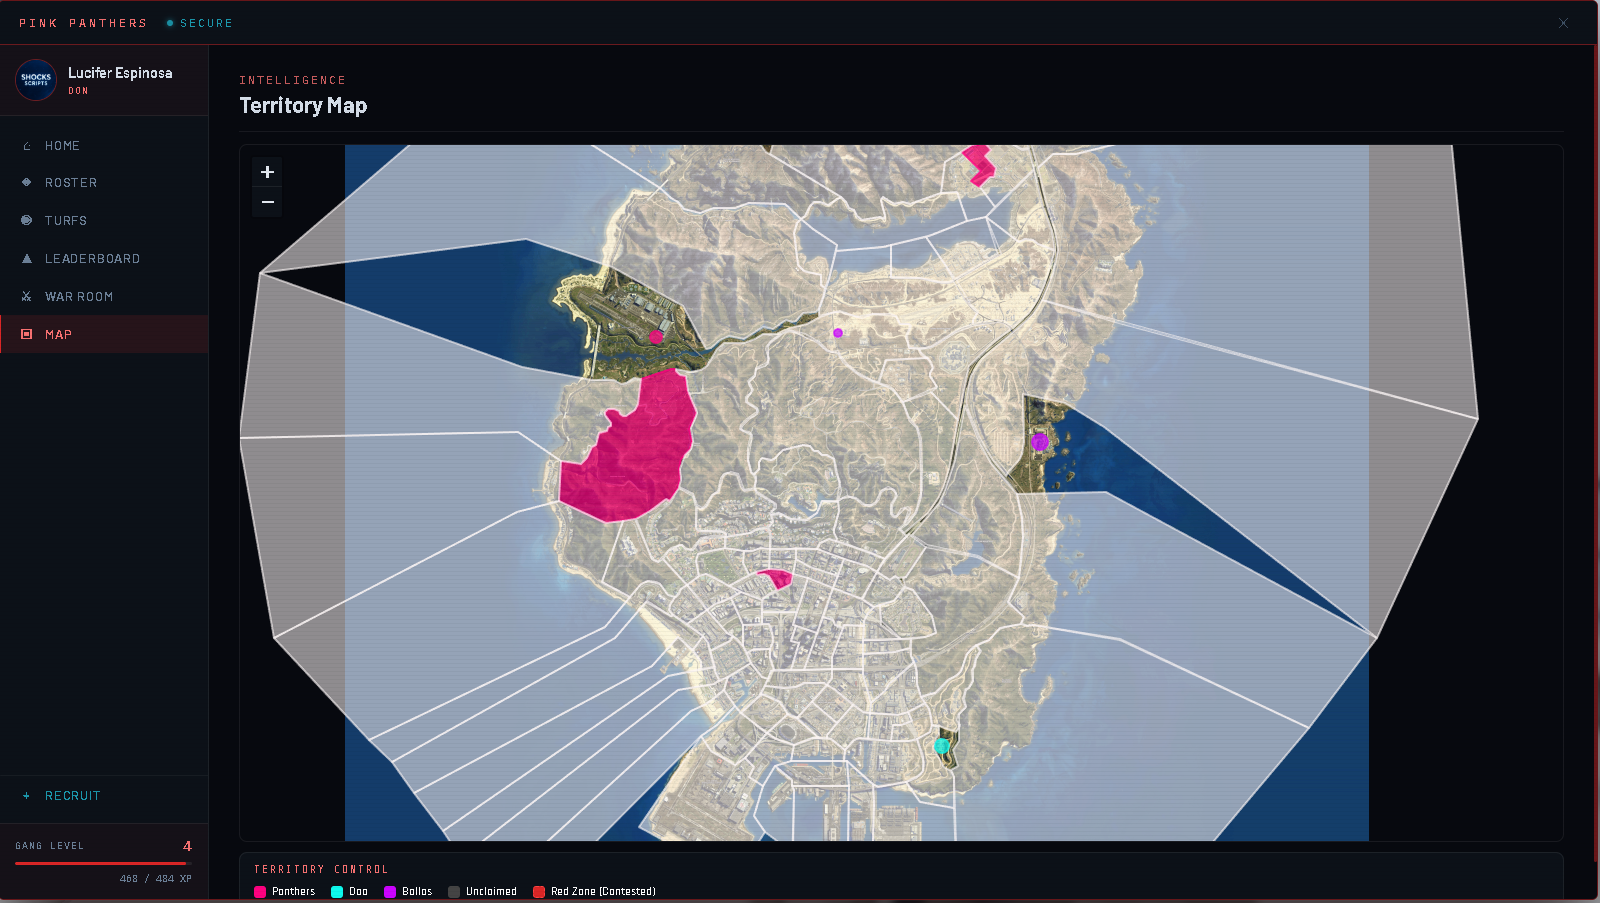
Task: Click the large purple marker on east coast
Action: coord(1040,442)
